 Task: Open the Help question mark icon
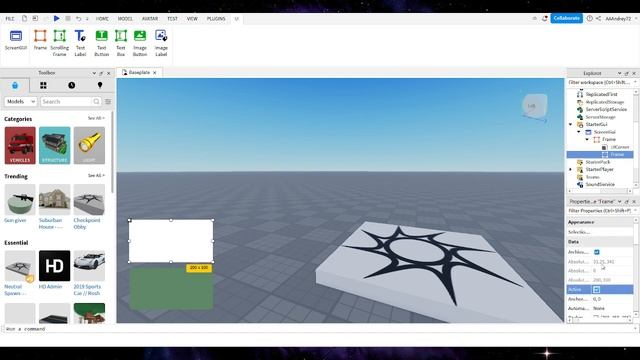589,18
